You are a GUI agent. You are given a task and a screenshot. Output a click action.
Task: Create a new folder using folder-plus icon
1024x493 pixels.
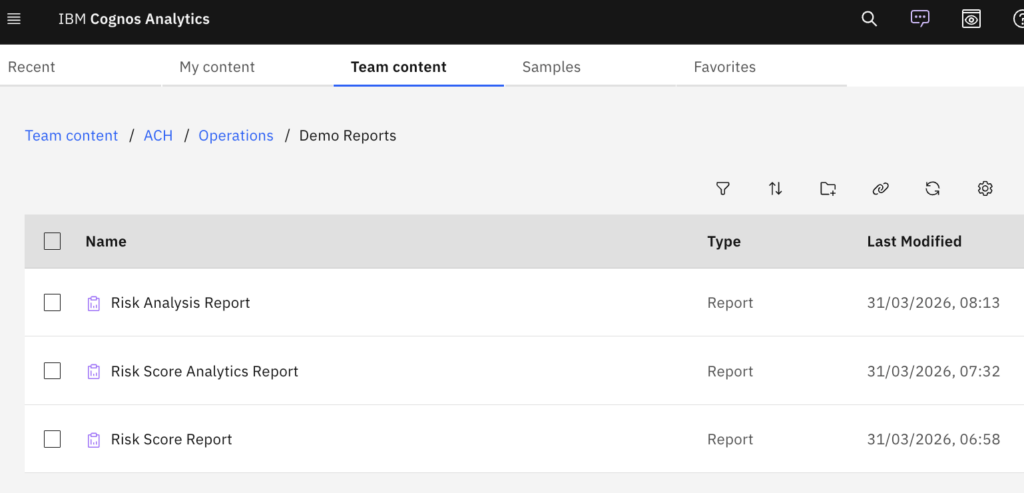(x=828, y=188)
